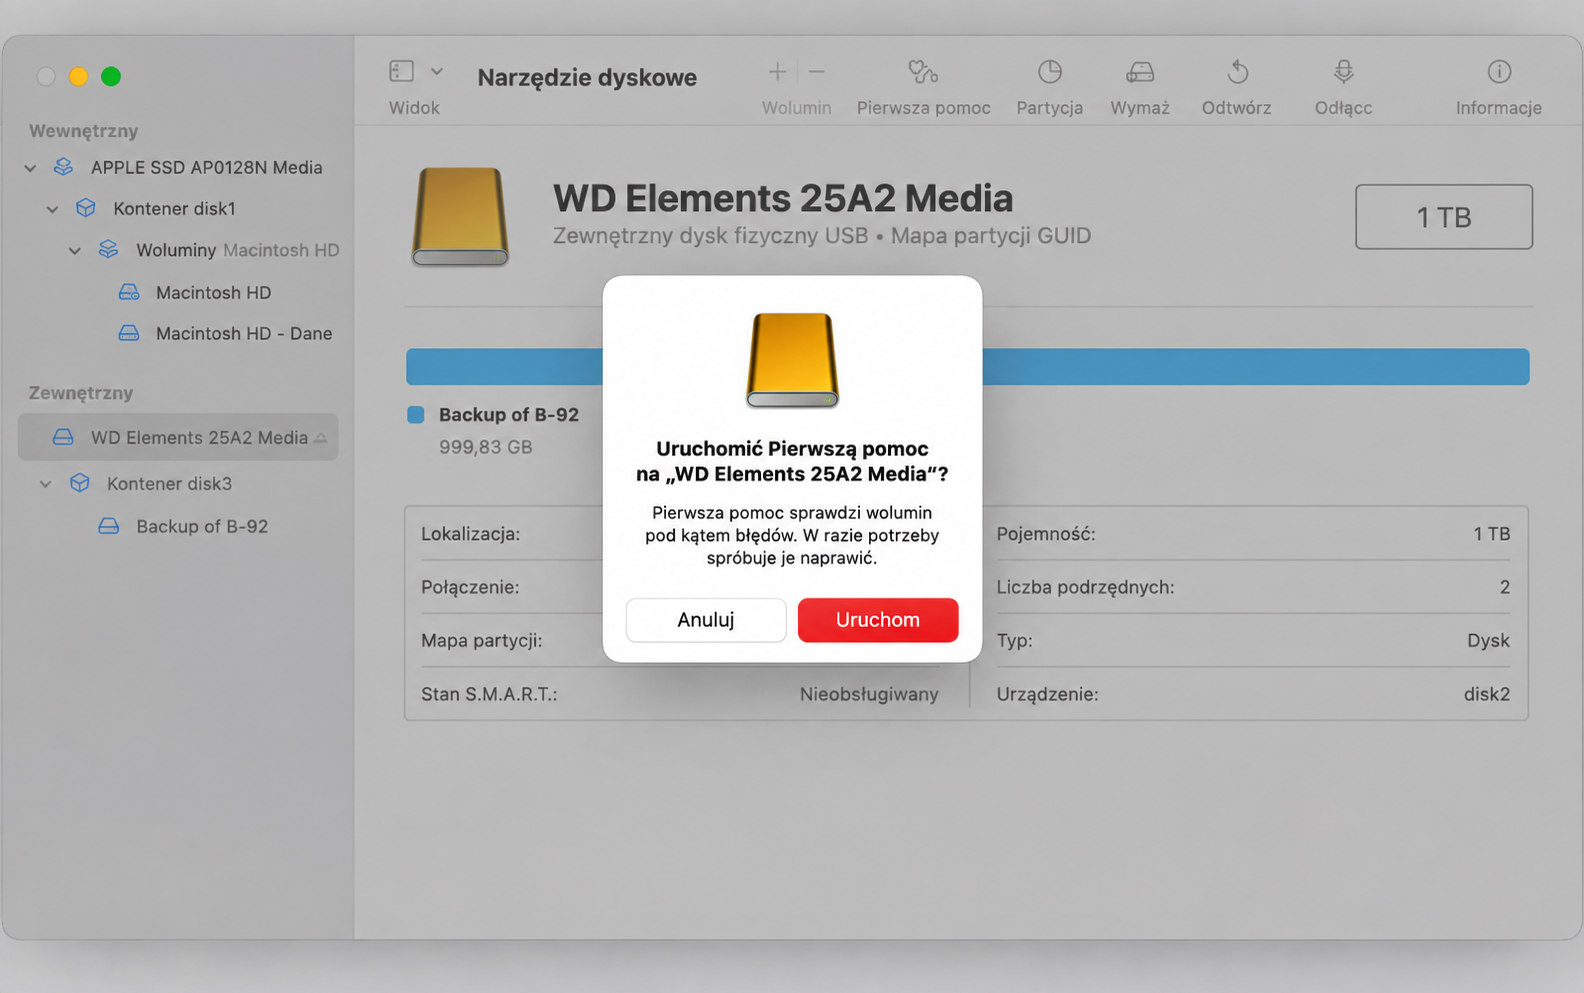Click the Wolumin toolbar label
Screen dimensions: 1584x993
click(x=796, y=108)
